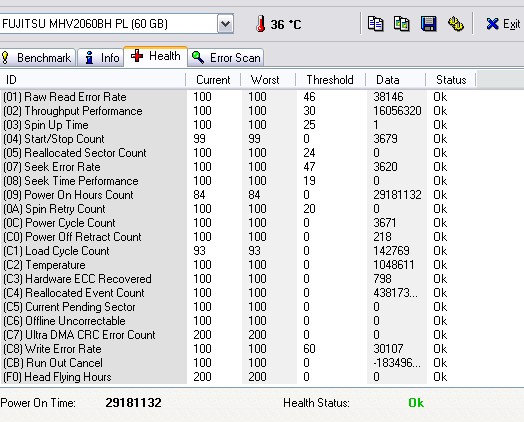Select the (09) Power On Hours Count row
This screenshot has width=524, height=422.
238,195
